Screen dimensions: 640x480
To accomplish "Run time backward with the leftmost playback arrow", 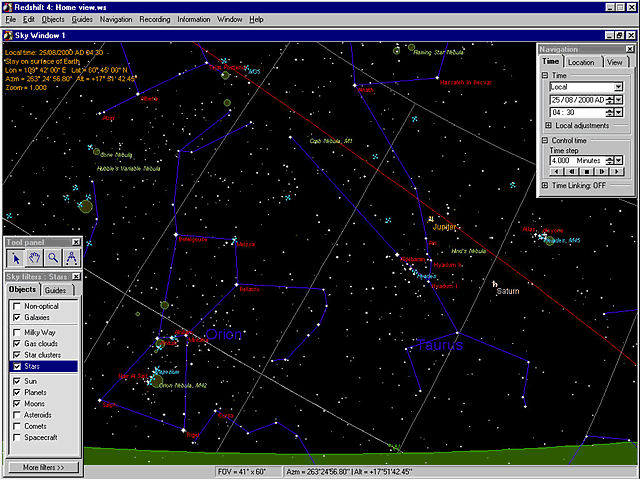I will 557,171.
